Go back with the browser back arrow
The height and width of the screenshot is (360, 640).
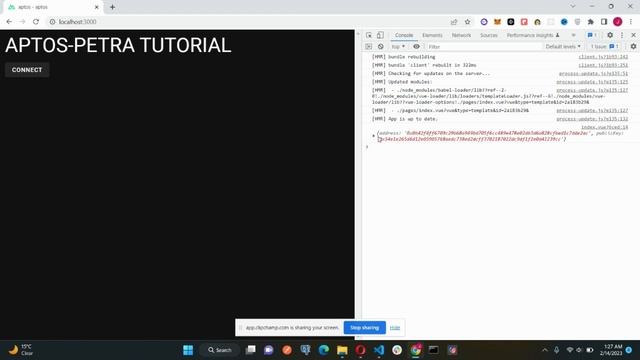click(9, 22)
